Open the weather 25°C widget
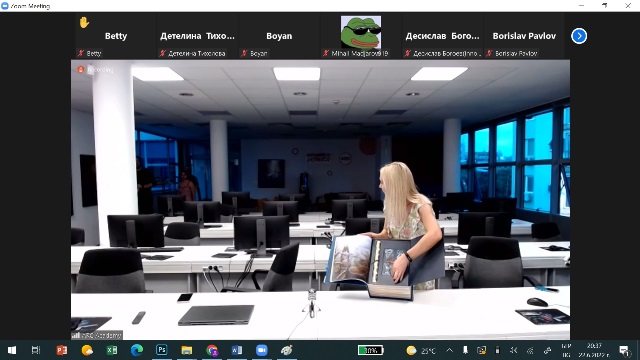Viewport: 640px width, 360px height. [x=421, y=350]
